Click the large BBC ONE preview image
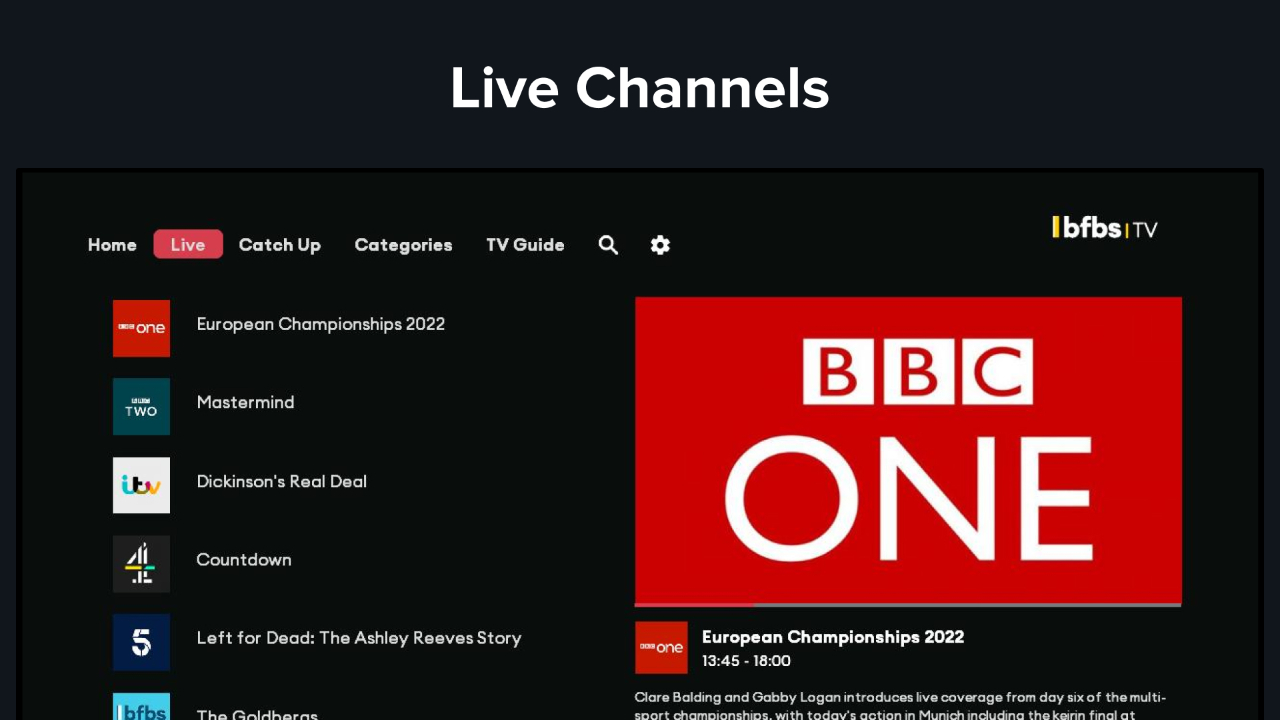The height and width of the screenshot is (720, 1280). pos(908,450)
